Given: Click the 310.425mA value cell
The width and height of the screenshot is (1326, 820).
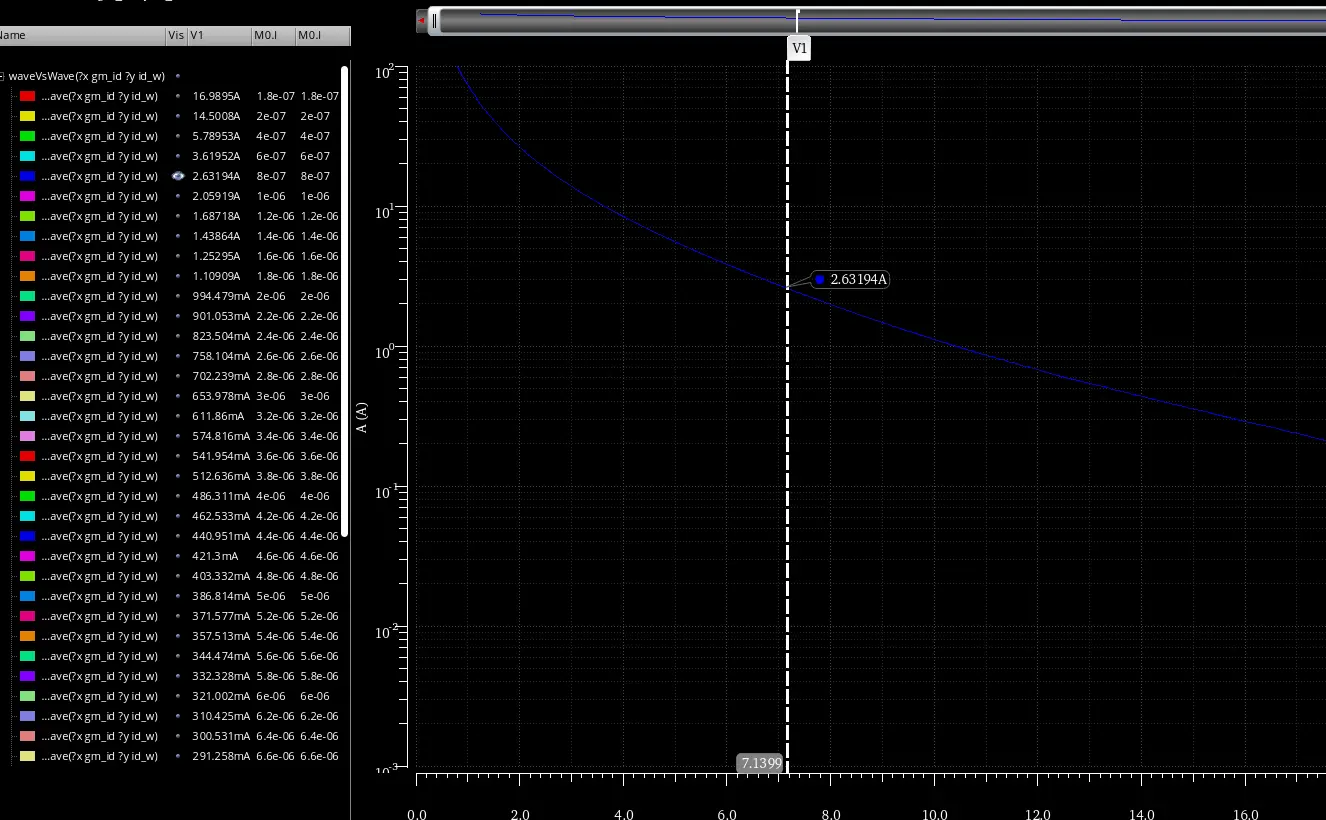Looking at the screenshot, I should coord(221,716).
